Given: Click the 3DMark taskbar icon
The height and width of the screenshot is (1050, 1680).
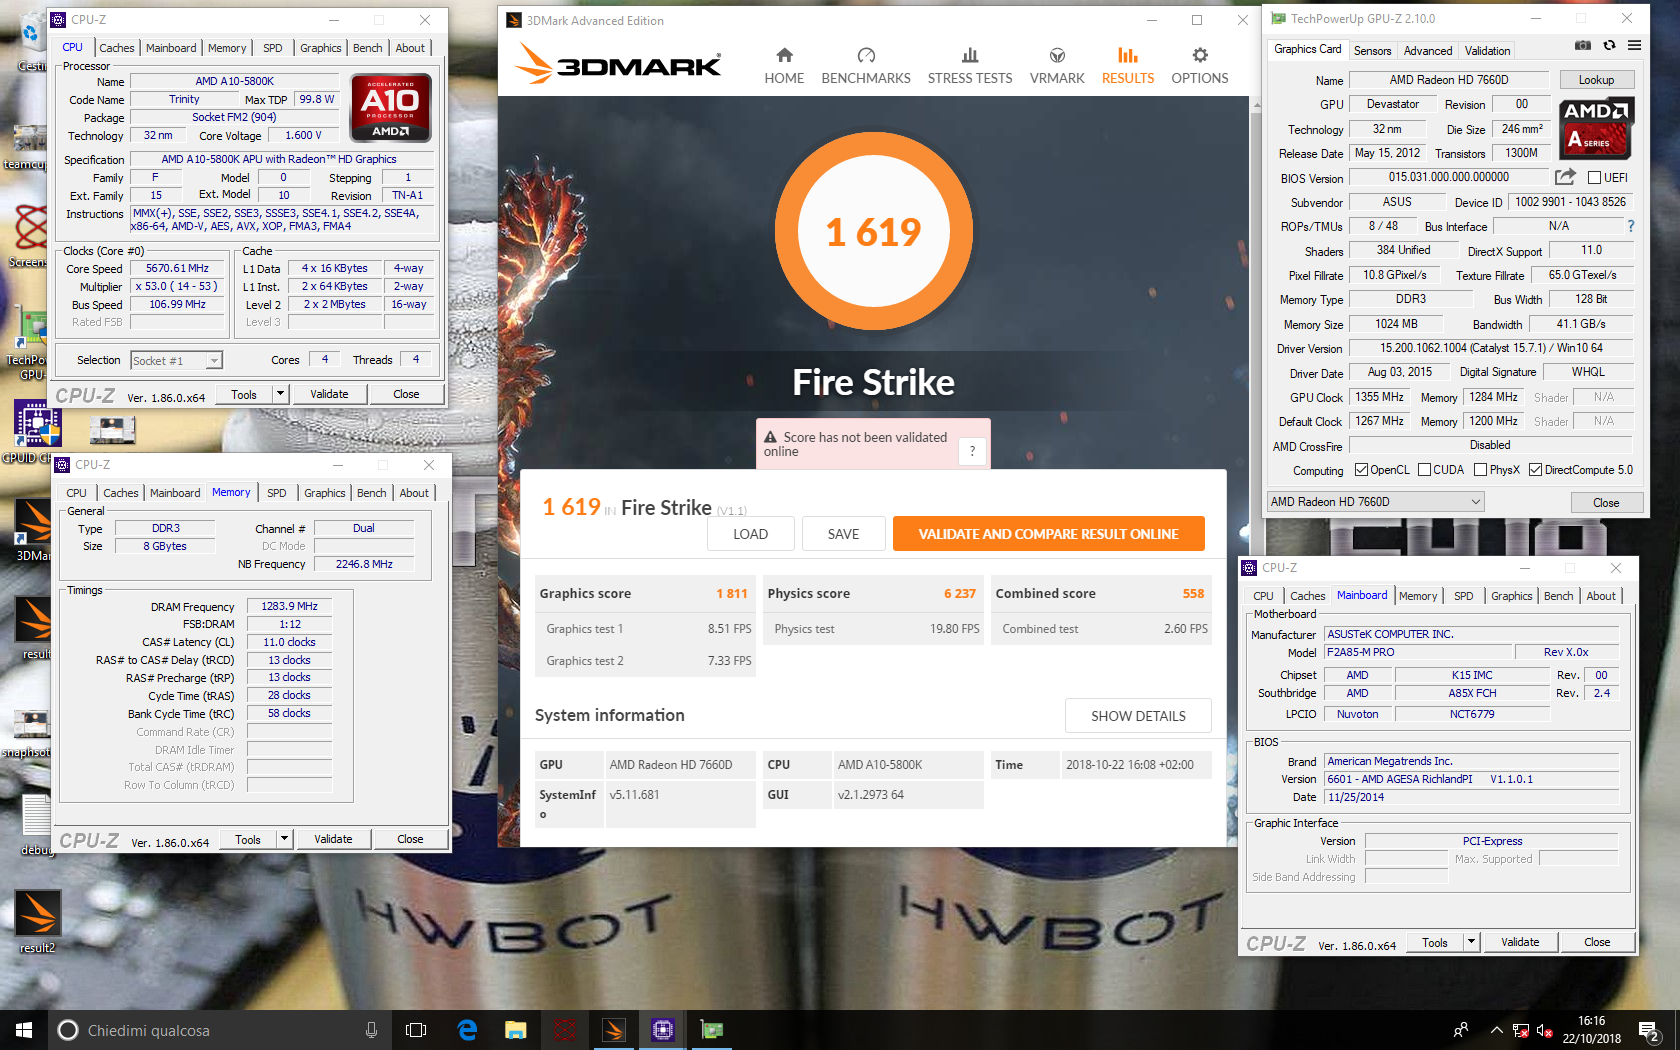Looking at the screenshot, I should pyautogui.click(x=614, y=1030).
